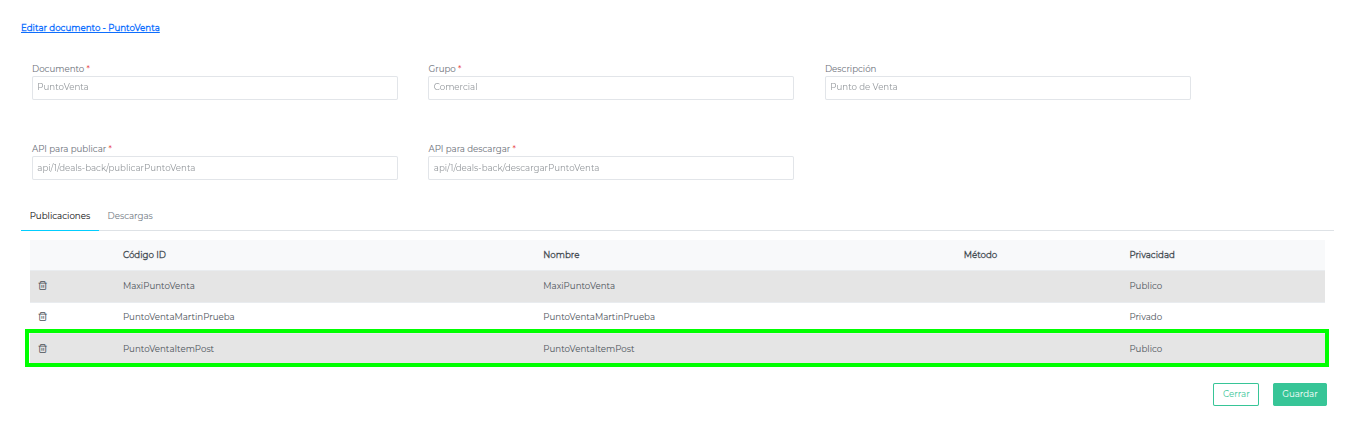Click trash icon for PuntoVentaMartinPrueba

click(x=42, y=316)
